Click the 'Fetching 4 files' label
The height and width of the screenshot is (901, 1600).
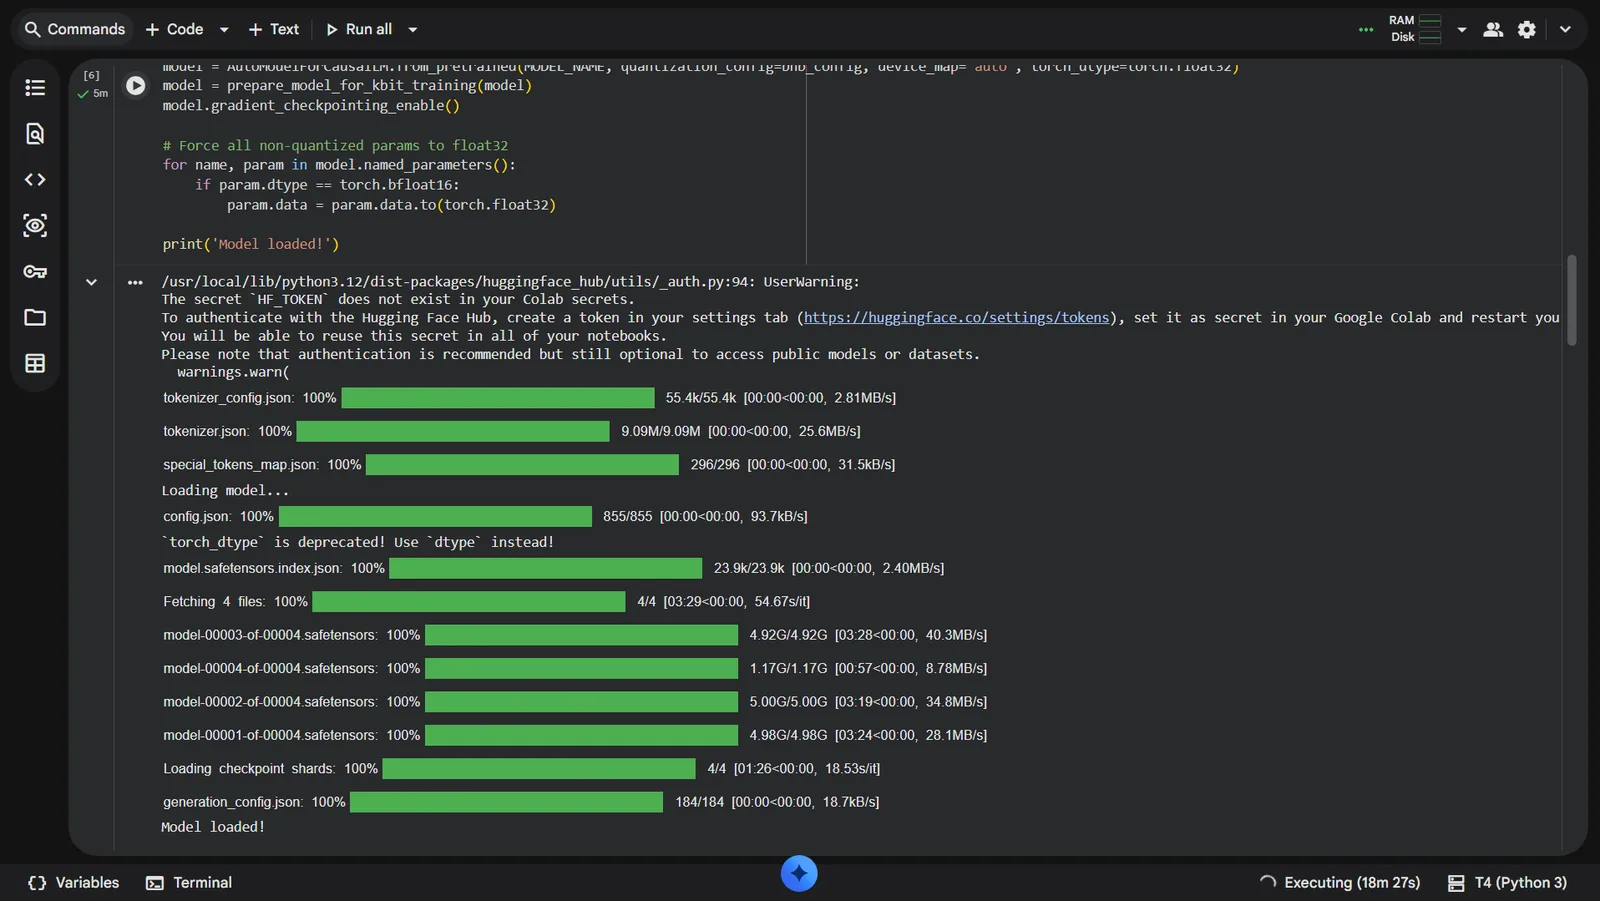pyautogui.click(x=216, y=602)
